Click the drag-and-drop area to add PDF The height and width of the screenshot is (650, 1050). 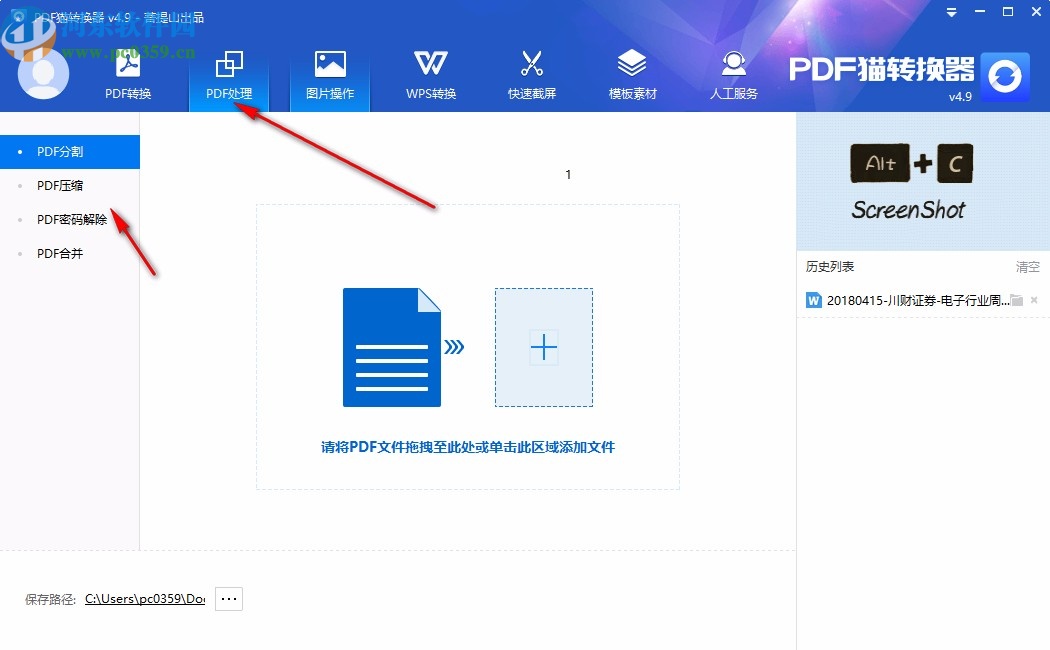[x=467, y=345]
